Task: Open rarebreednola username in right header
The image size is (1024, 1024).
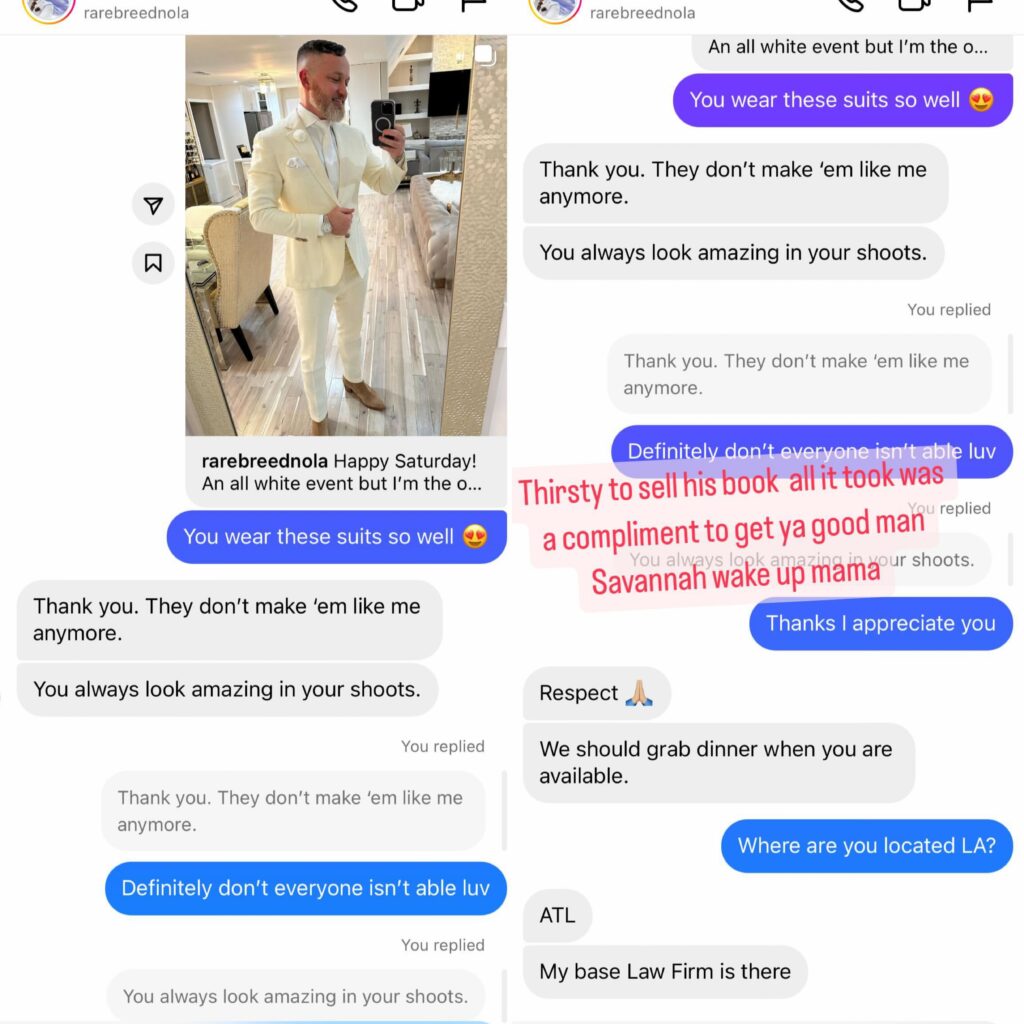Action: pos(643,12)
